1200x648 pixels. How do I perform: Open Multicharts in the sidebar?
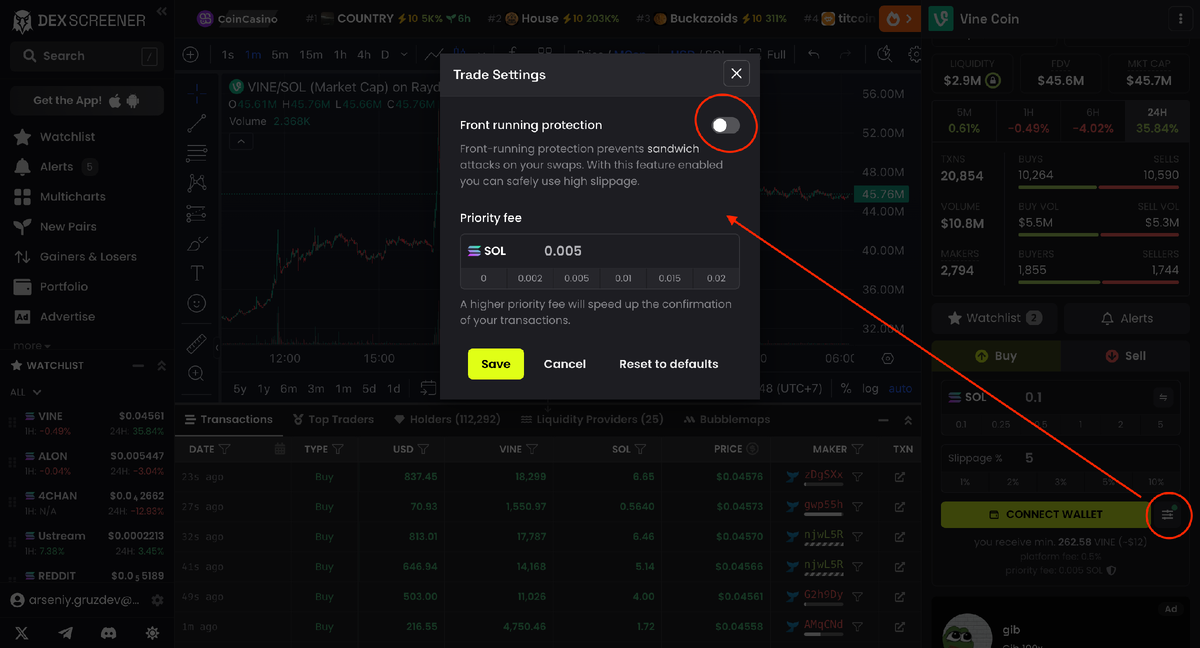pos(72,197)
